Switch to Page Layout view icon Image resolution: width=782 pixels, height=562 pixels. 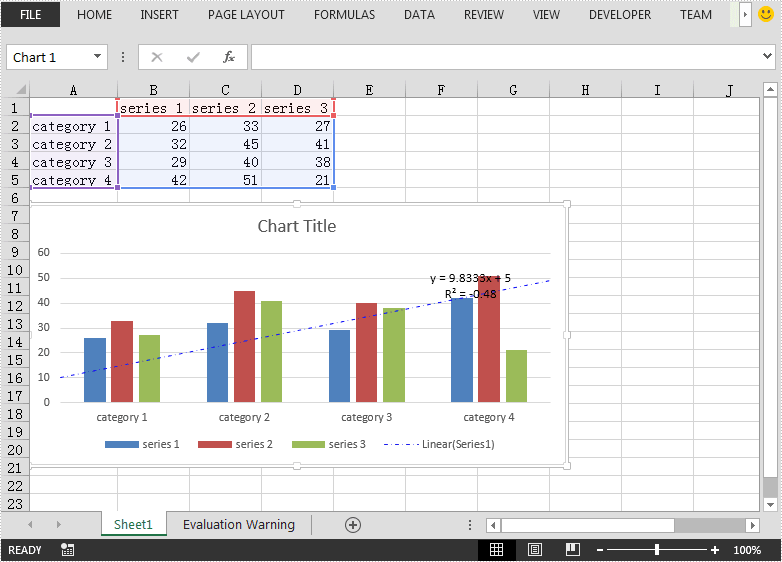535,550
